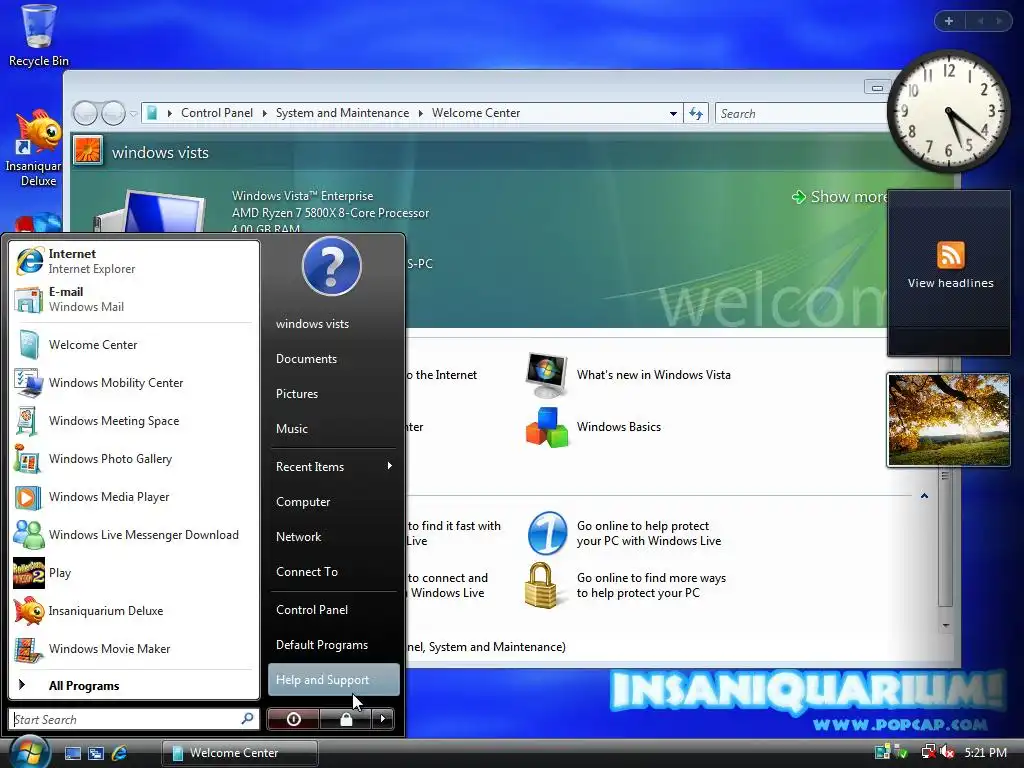Click Show Desktop quick launch icon
Screen dimensions: 1024x768
72,753
